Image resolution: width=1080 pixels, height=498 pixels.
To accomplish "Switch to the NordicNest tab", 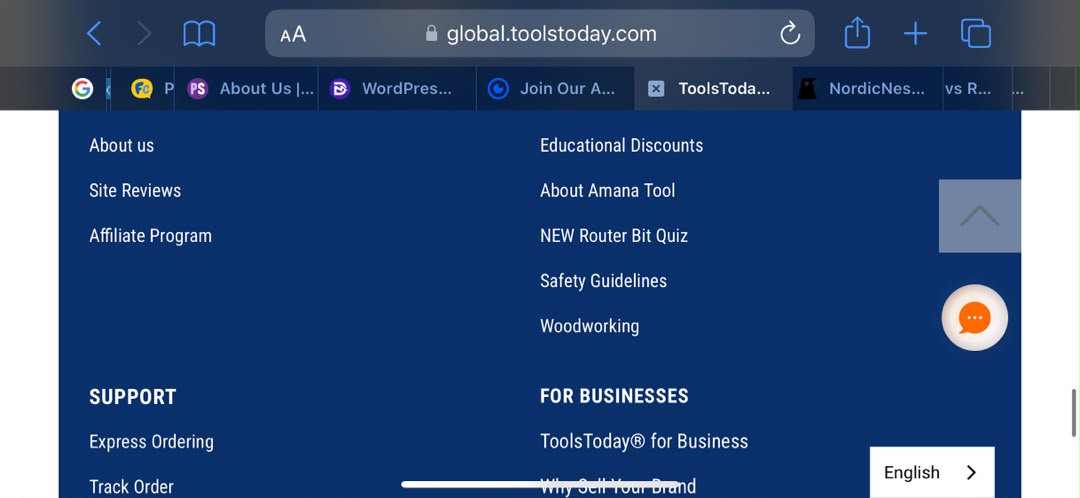I will (868, 88).
